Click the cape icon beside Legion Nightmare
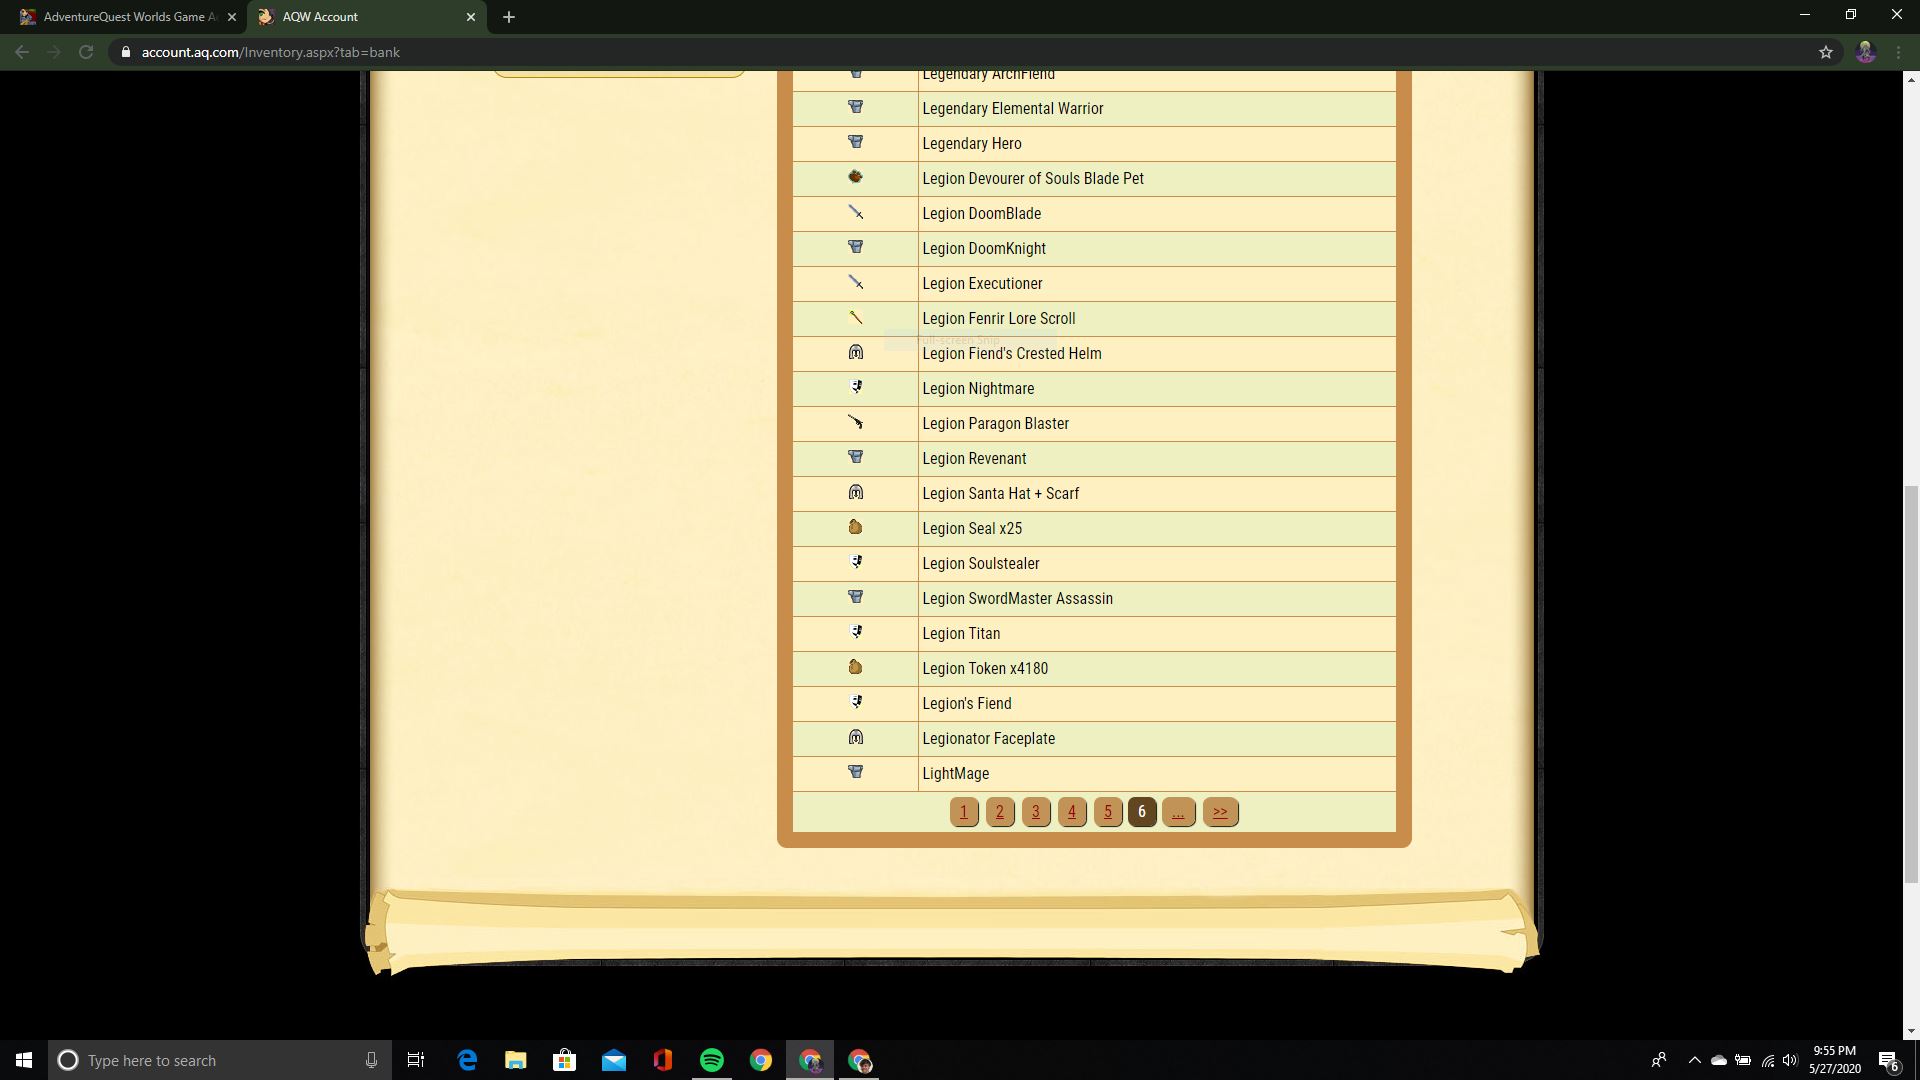The image size is (1920, 1080). pyautogui.click(x=855, y=387)
